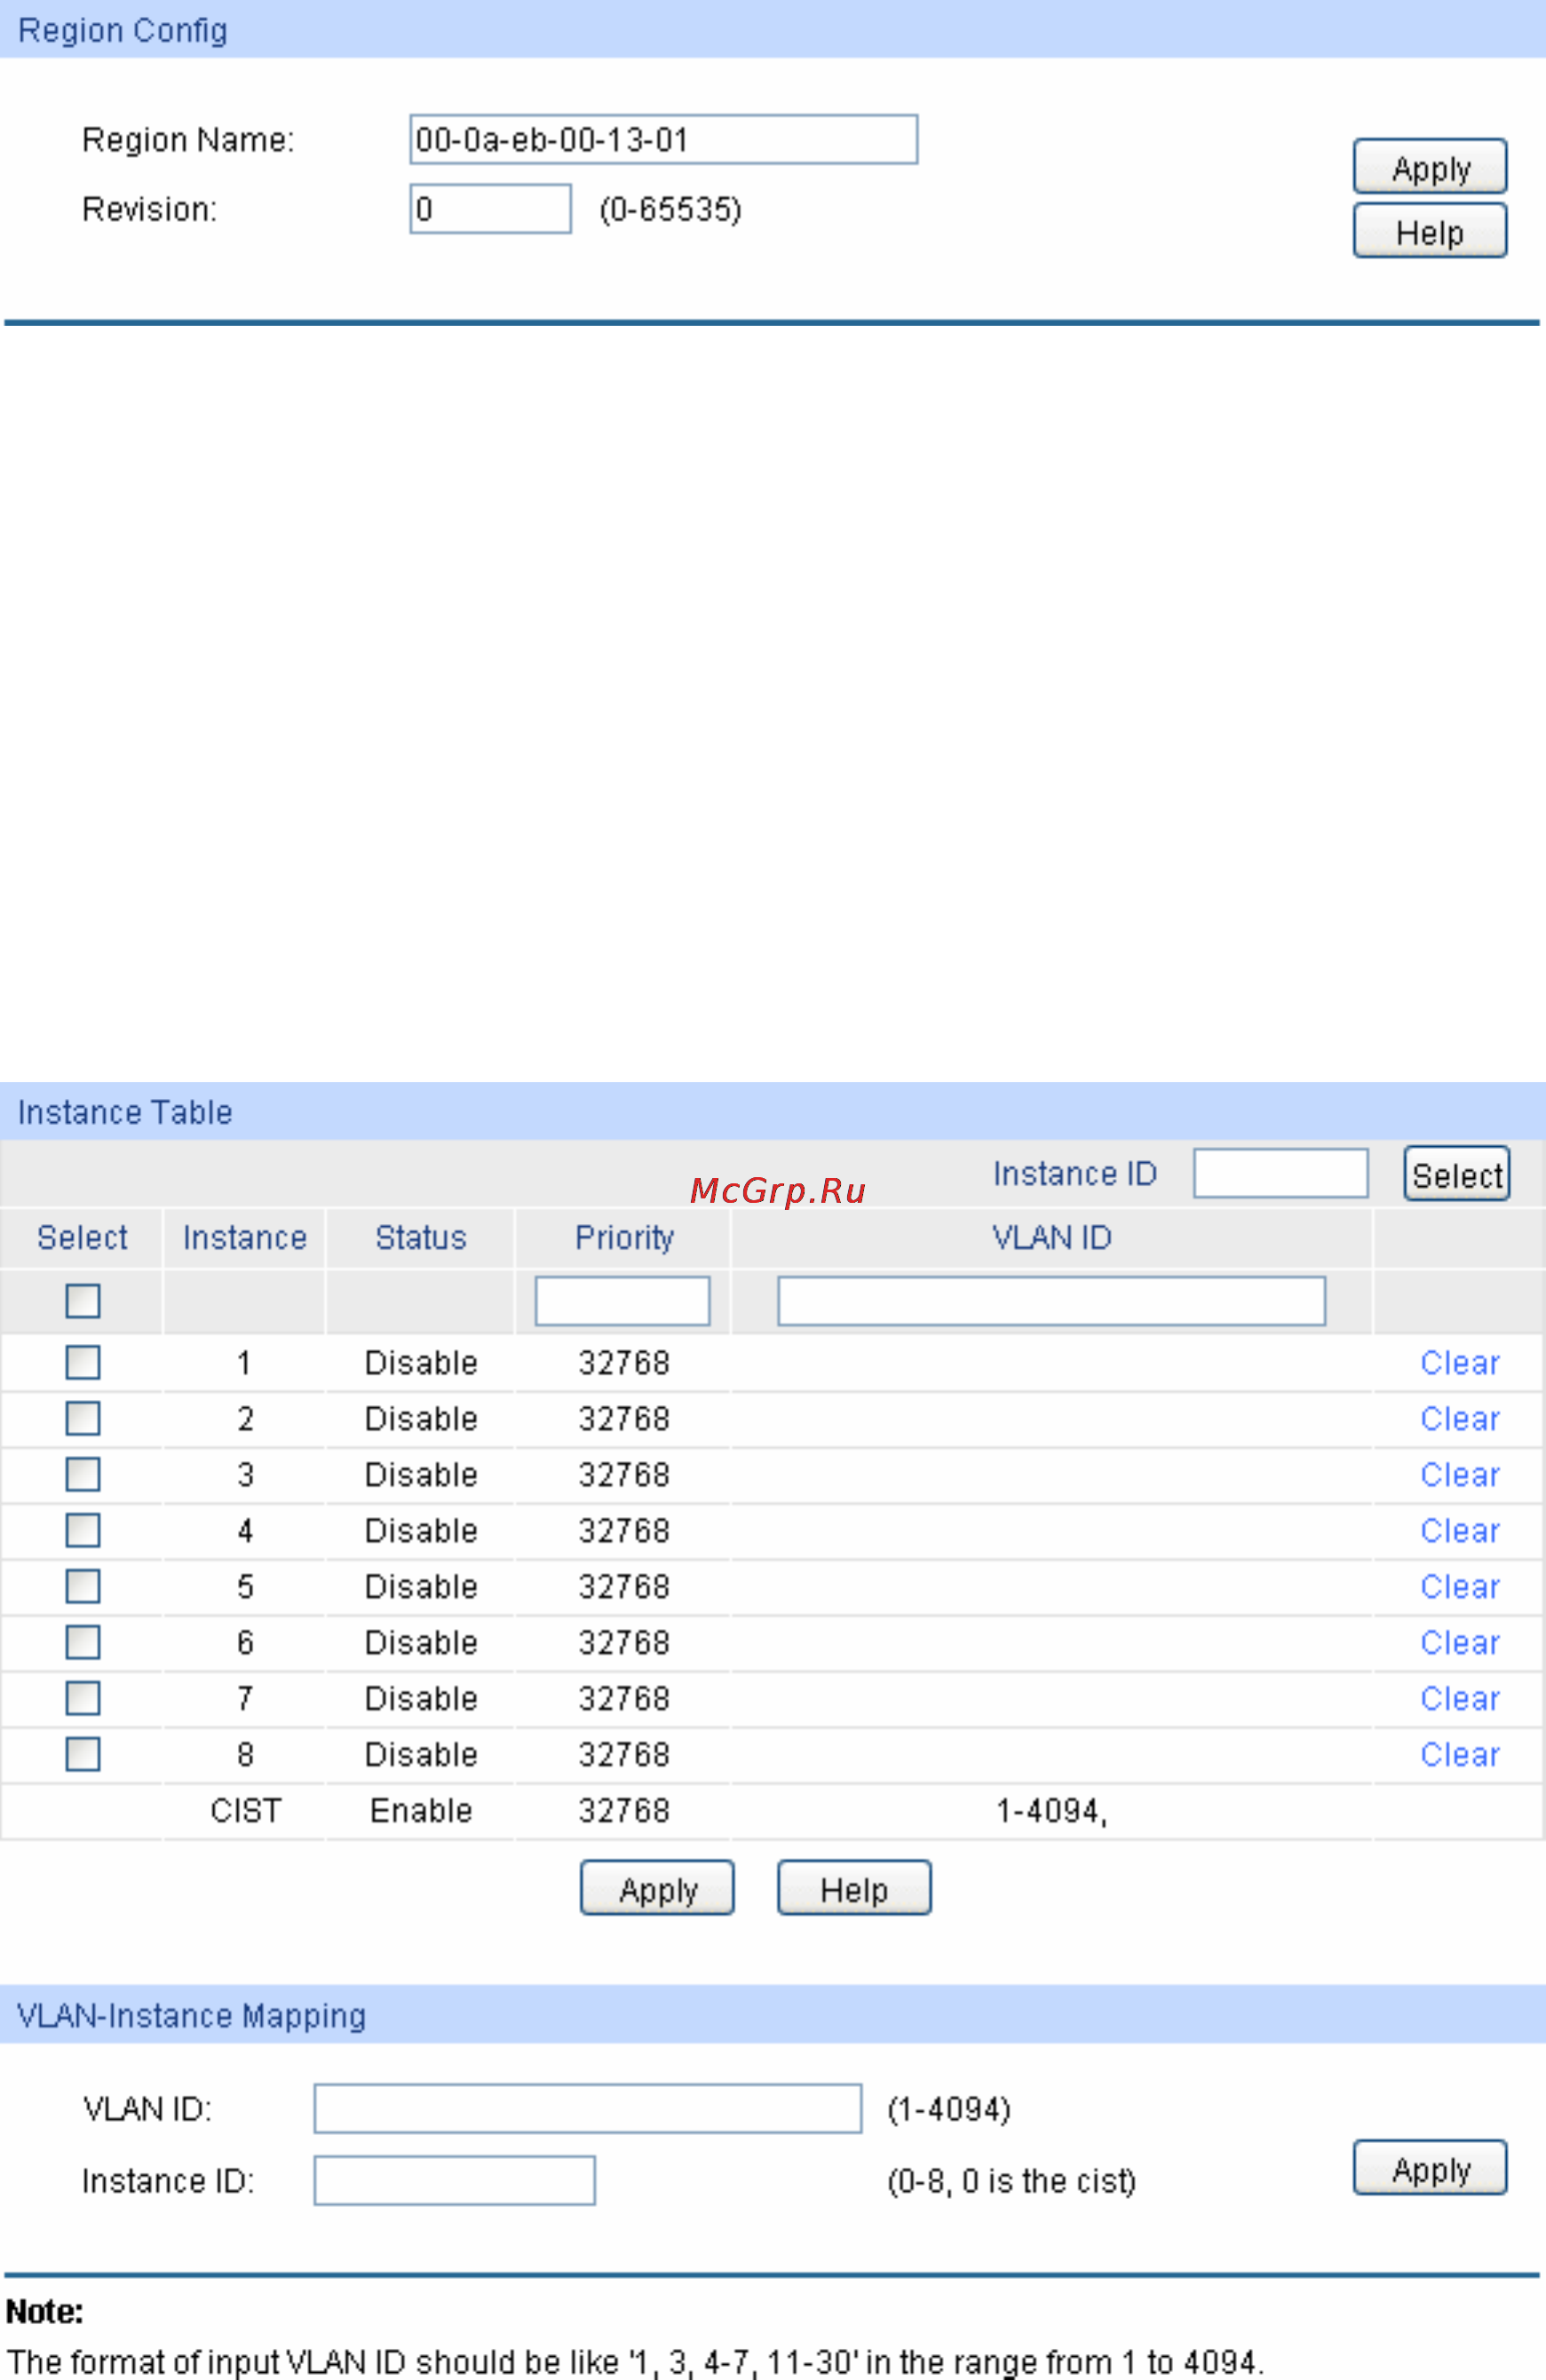Check the box for instance 8
The width and height of the screenshot is (1546, 2380).
point(83,1754)
